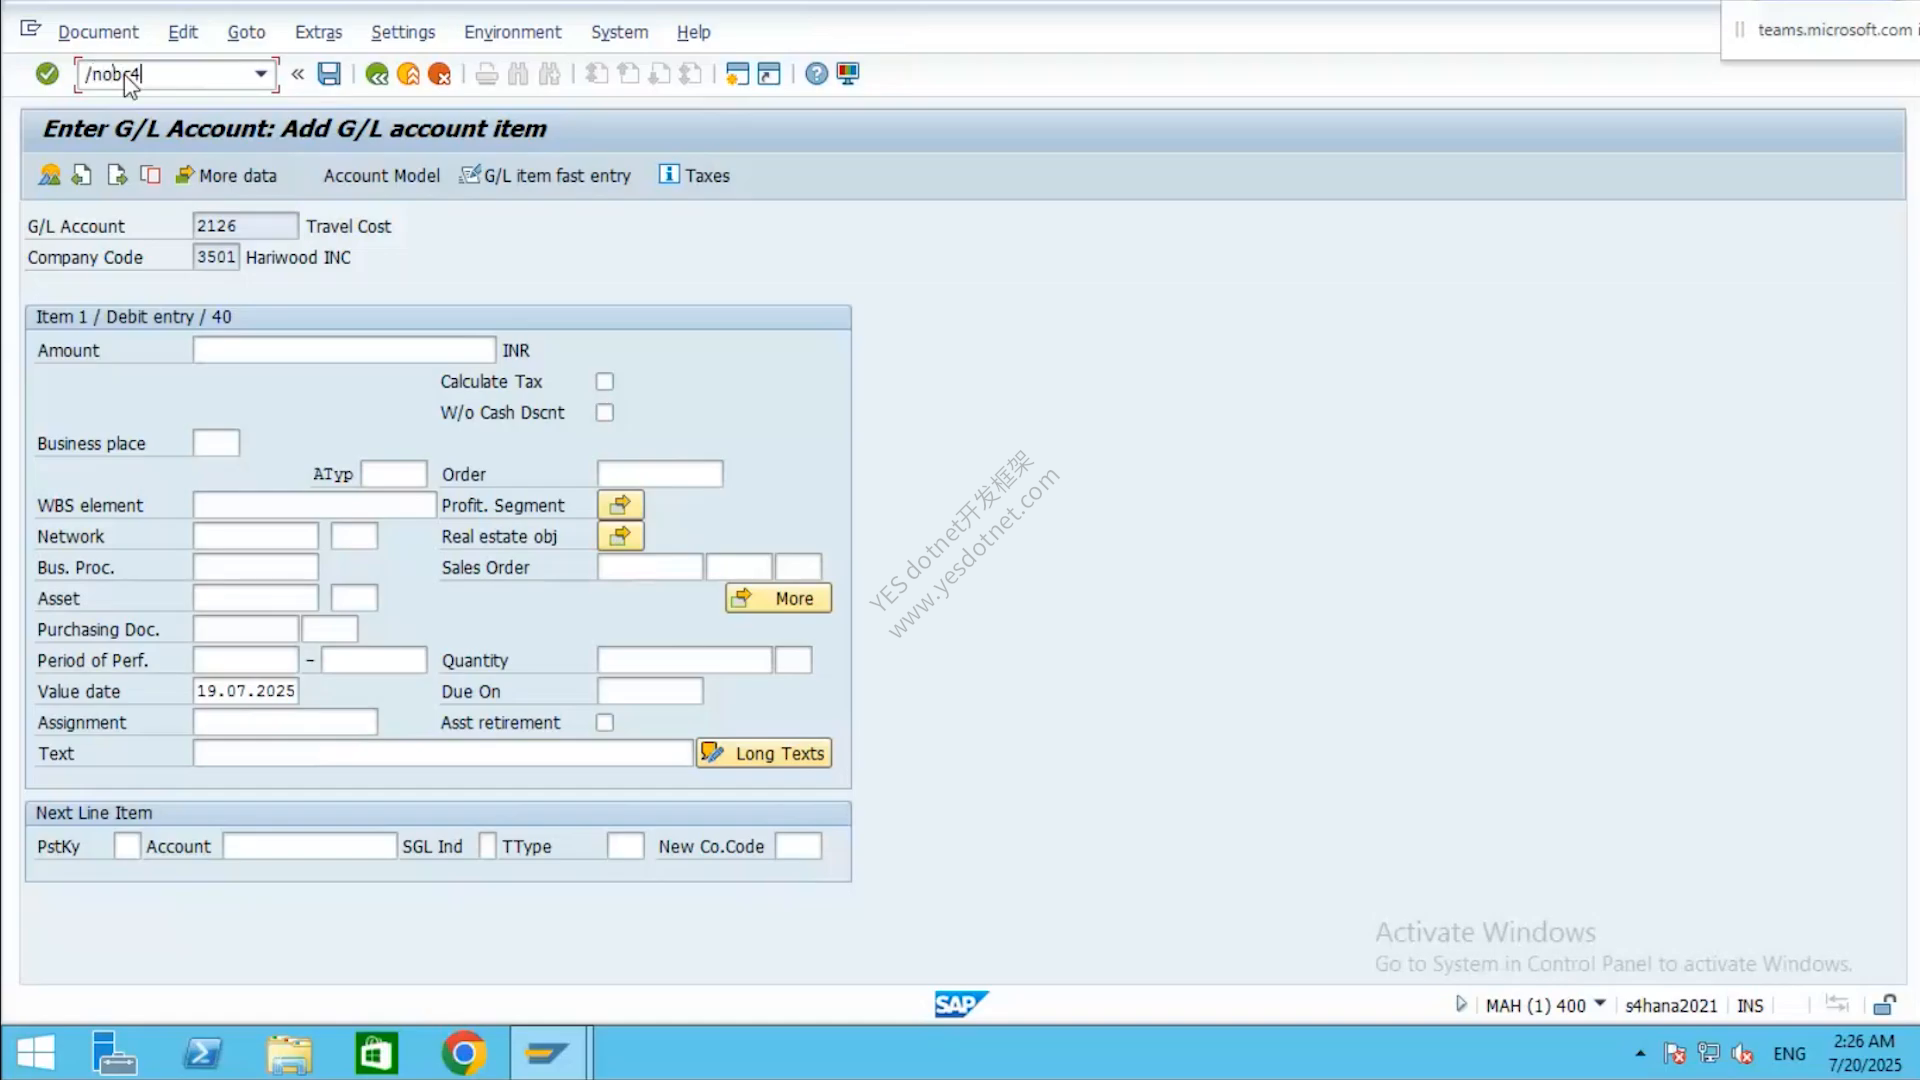Screen dimensions: 1920x1080
Task: Enable the Calculate Tax checkbox
Action: coord(604,382)
